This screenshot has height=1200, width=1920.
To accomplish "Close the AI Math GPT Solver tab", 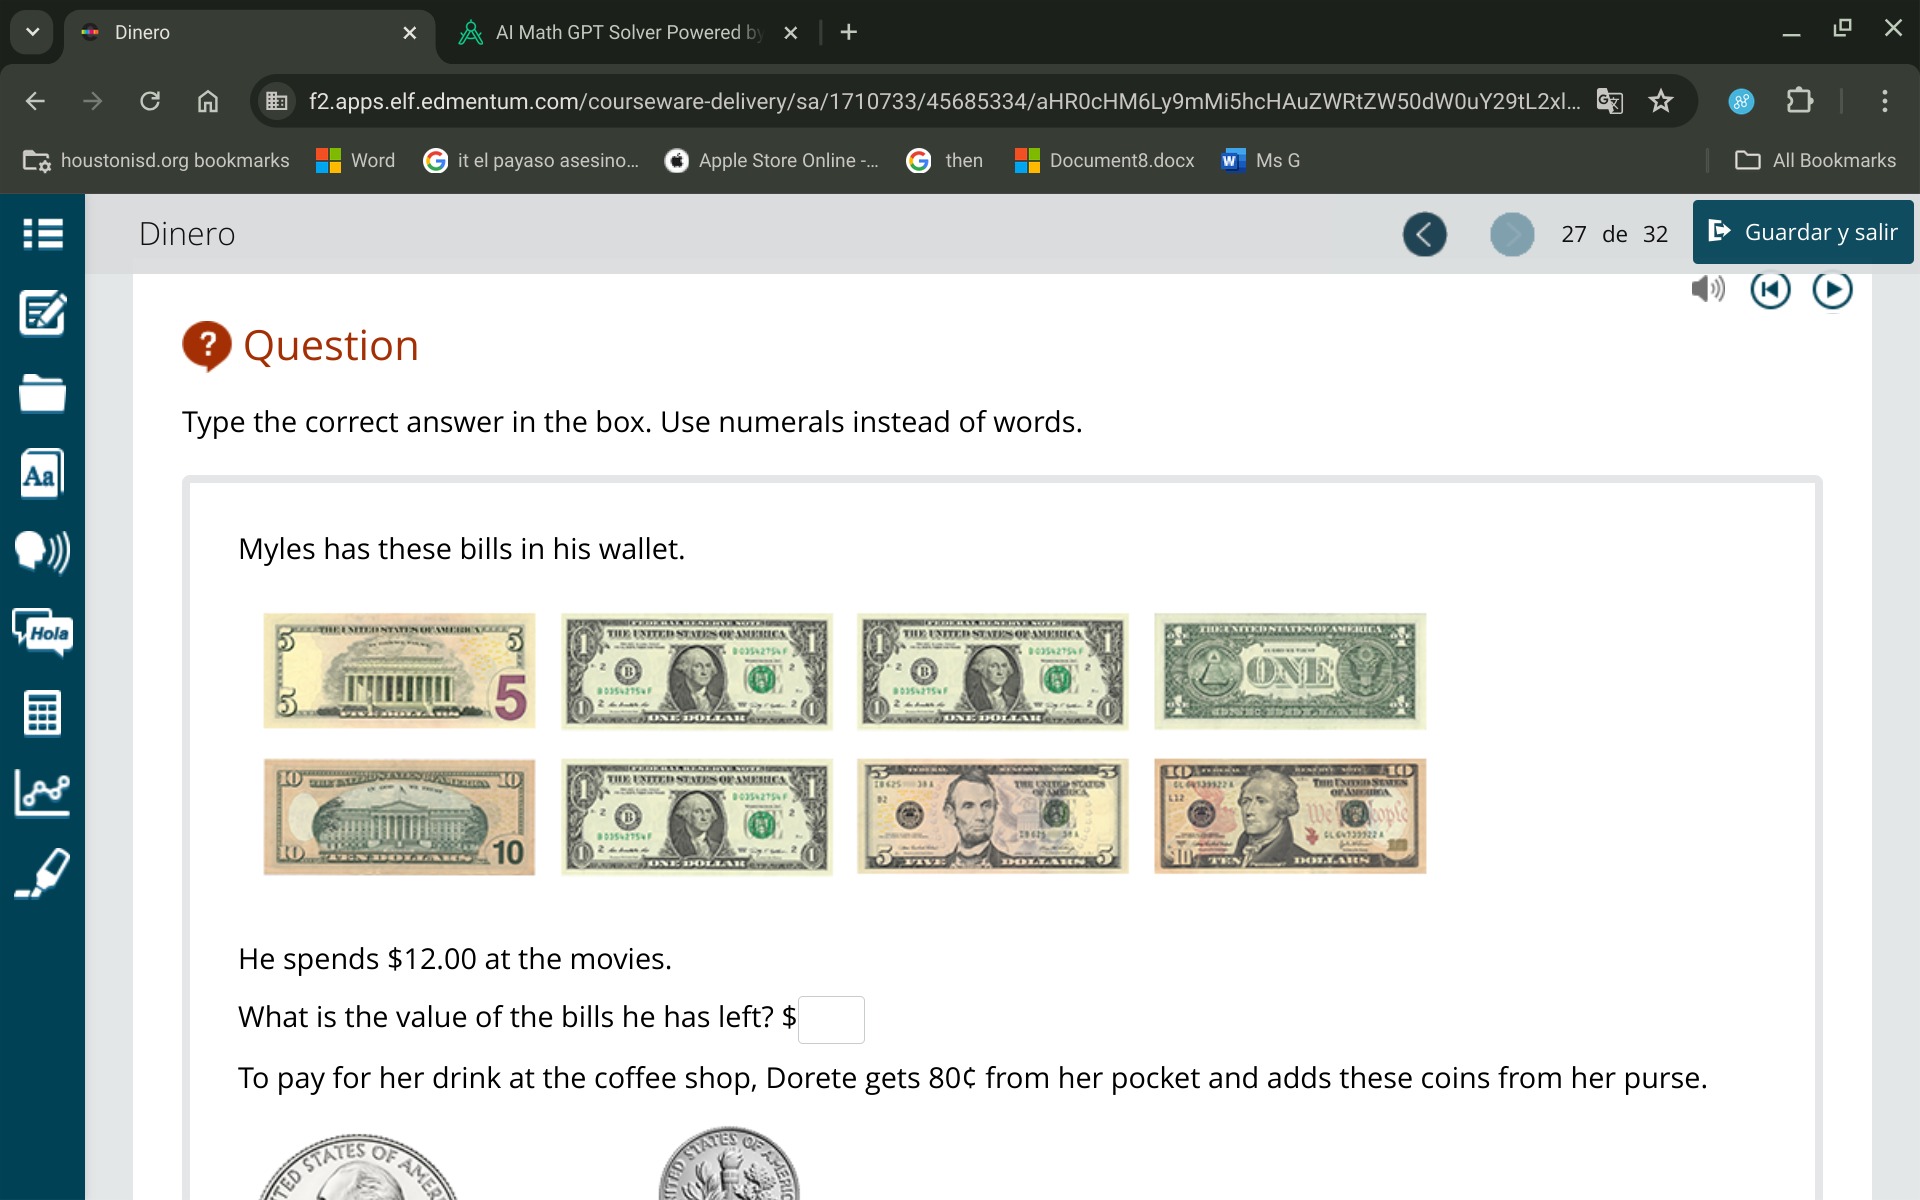I will (x=790, y=33).
